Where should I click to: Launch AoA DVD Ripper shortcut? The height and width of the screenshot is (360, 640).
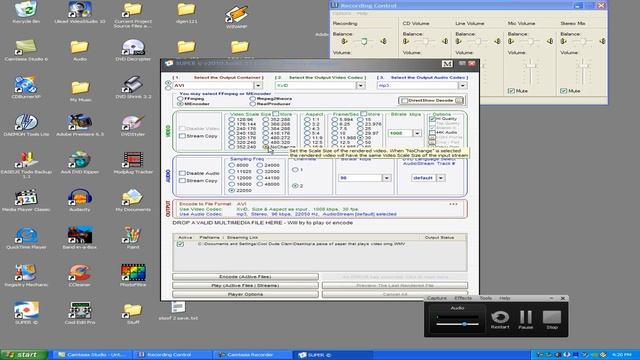80,162
